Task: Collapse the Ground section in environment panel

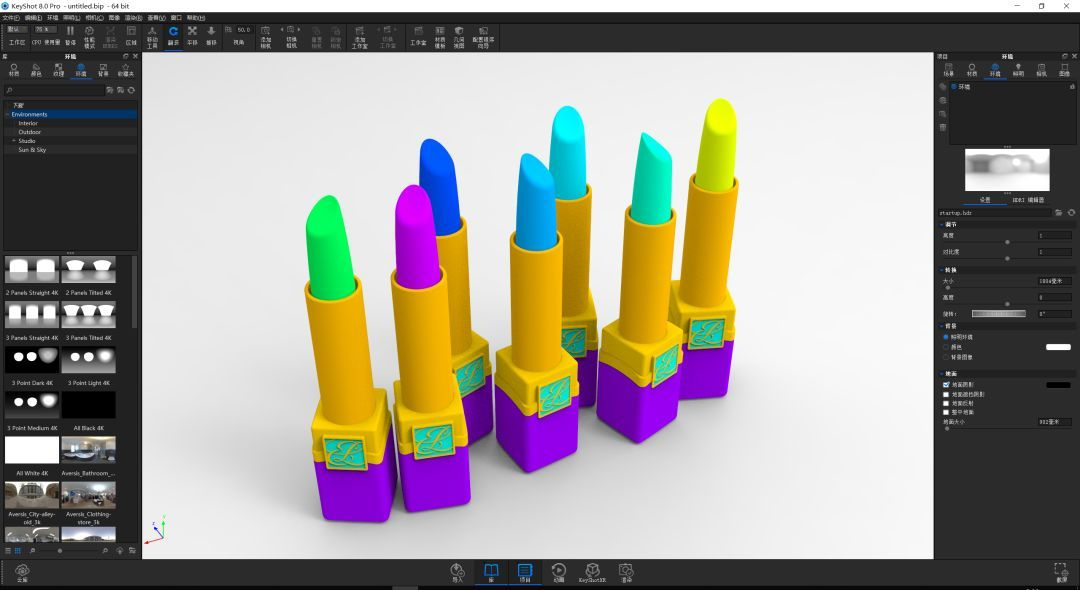Action: click(941, 373)
